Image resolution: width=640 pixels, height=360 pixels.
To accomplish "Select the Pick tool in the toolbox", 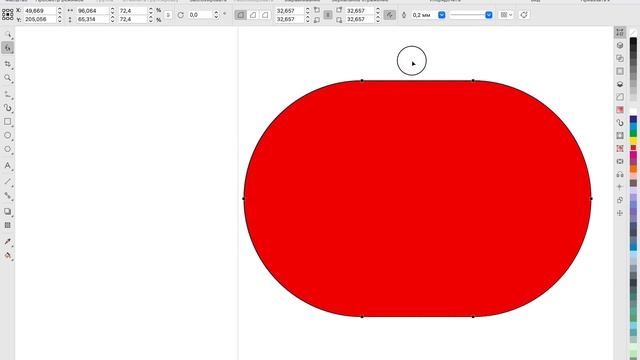I will coord(7,34).
